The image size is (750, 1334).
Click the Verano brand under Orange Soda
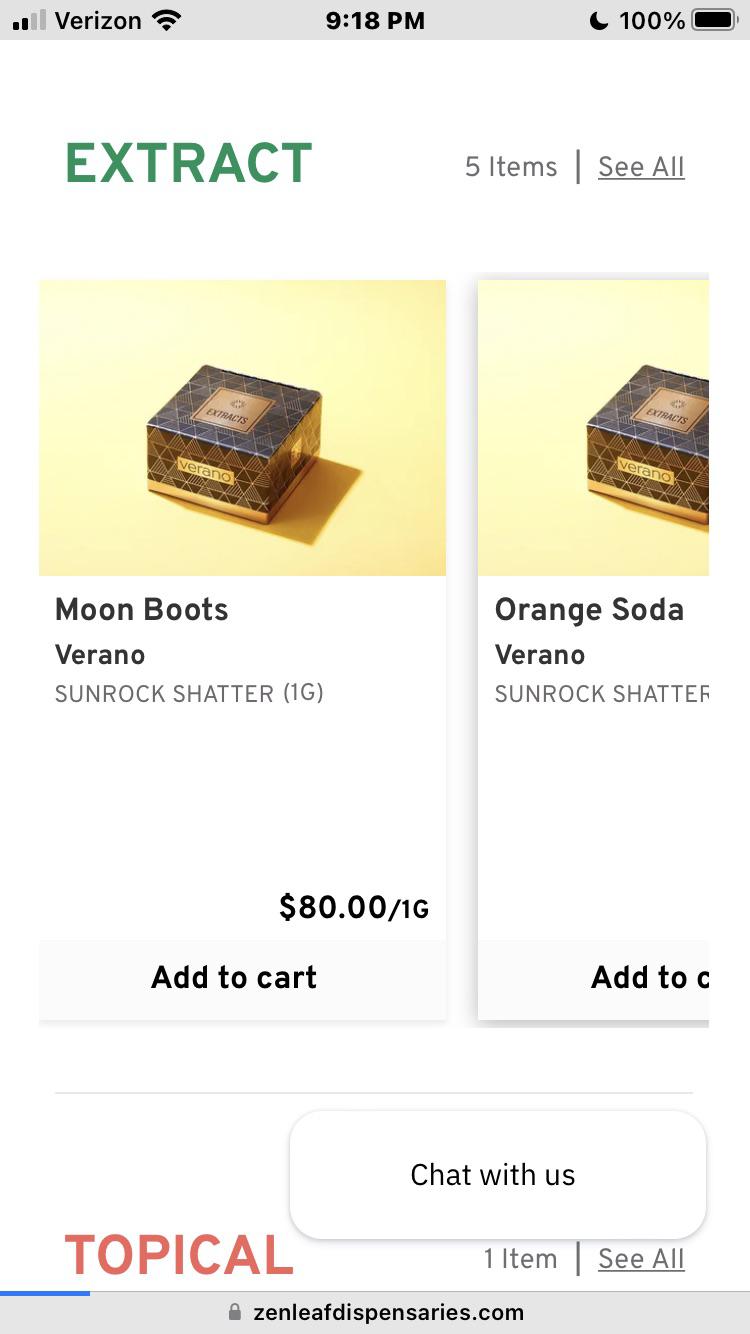coord(540,655)
